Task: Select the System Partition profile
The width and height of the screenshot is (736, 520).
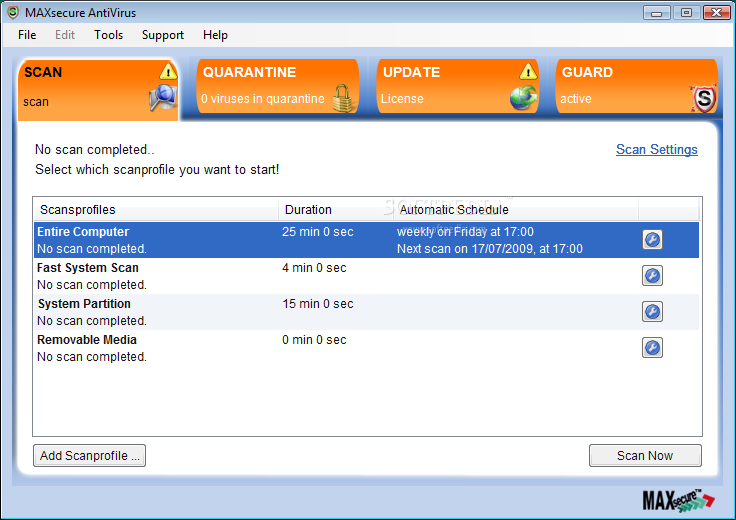Action: [x=366, y=312]
